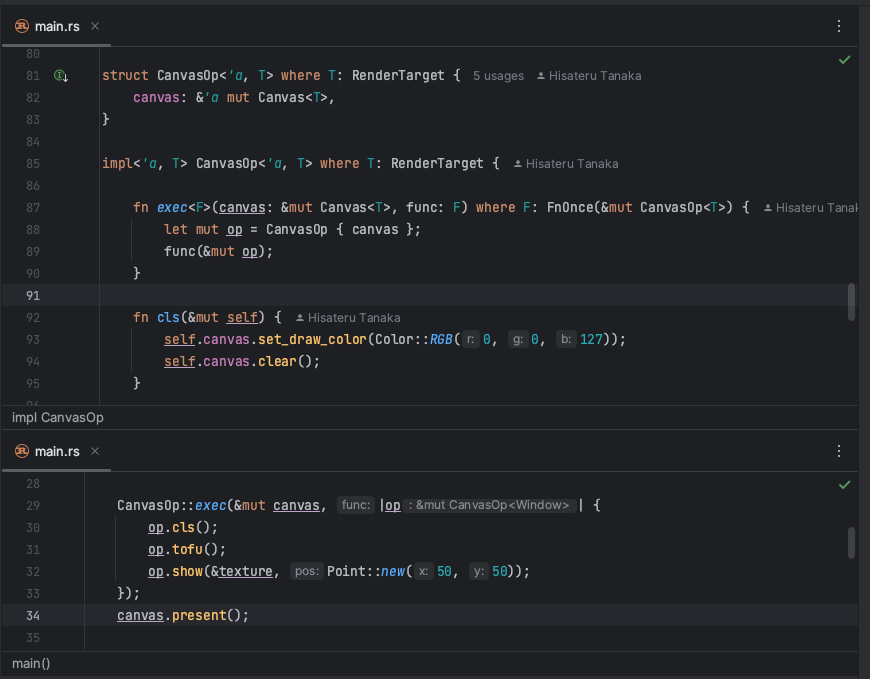Click the '&mut CanvasOp<Window>' type hint
This screenshot has height=679, width=870.
(x=489, y=505)
